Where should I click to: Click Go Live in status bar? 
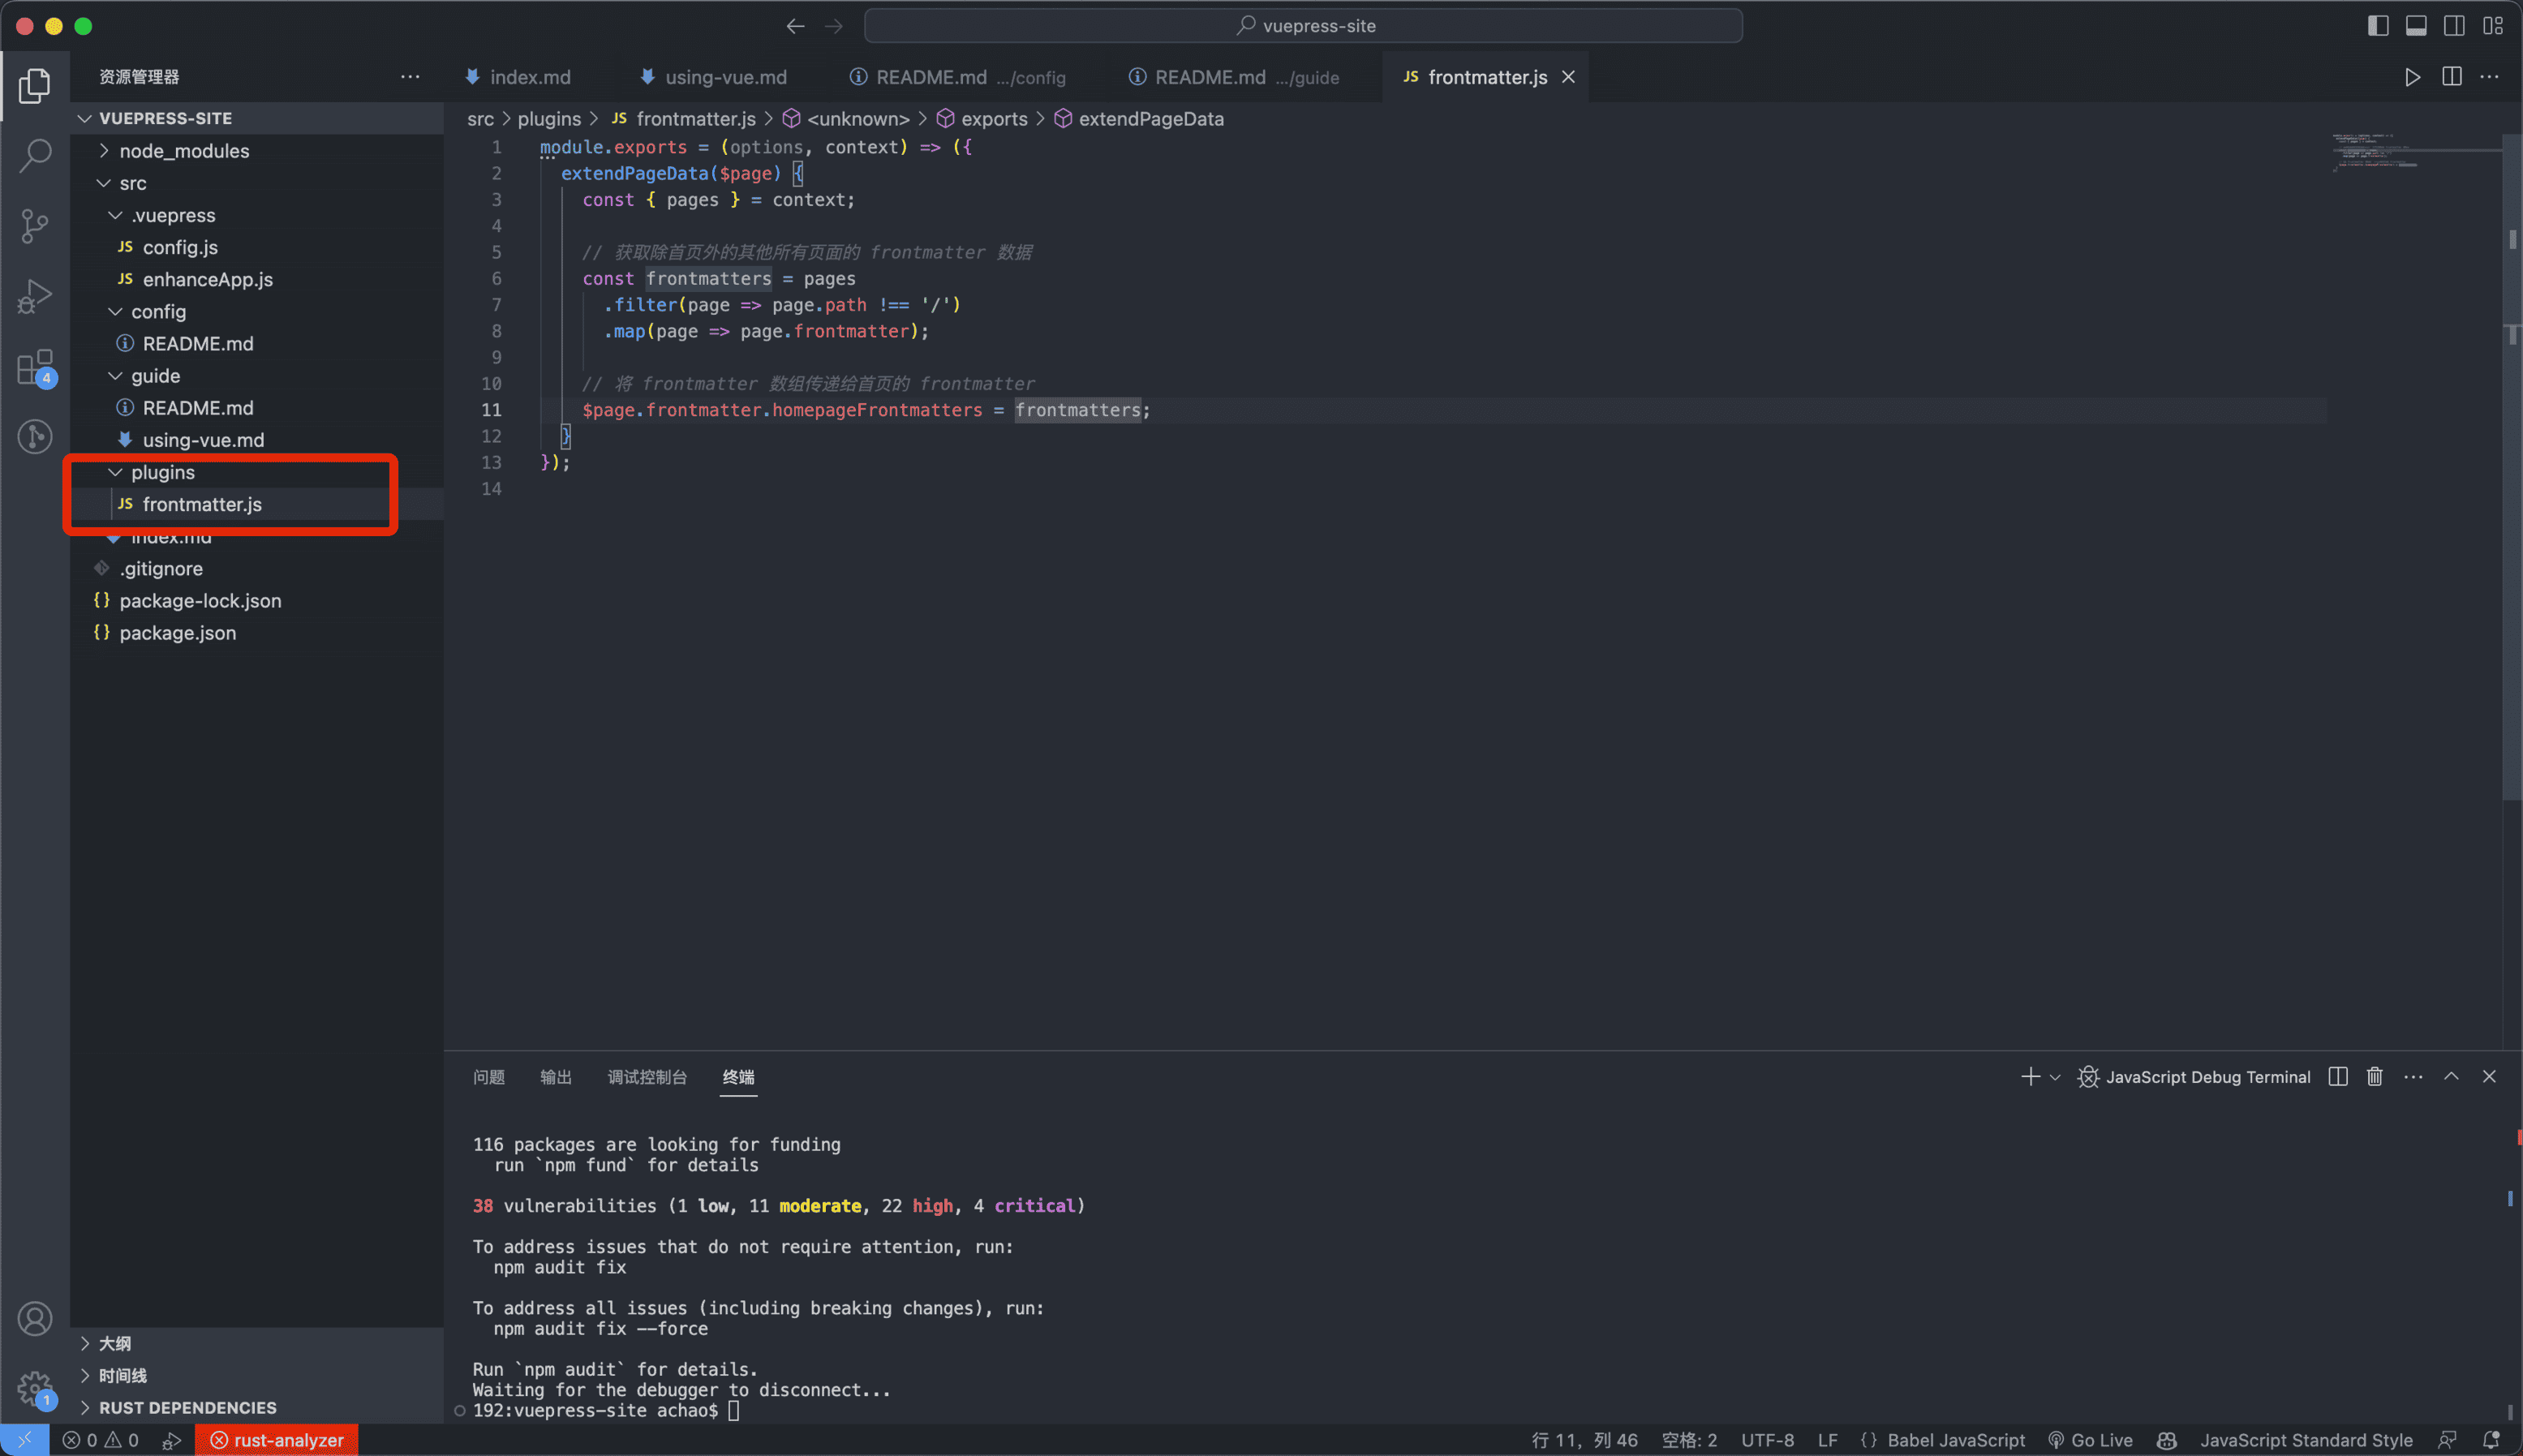coord(2091,1440)
